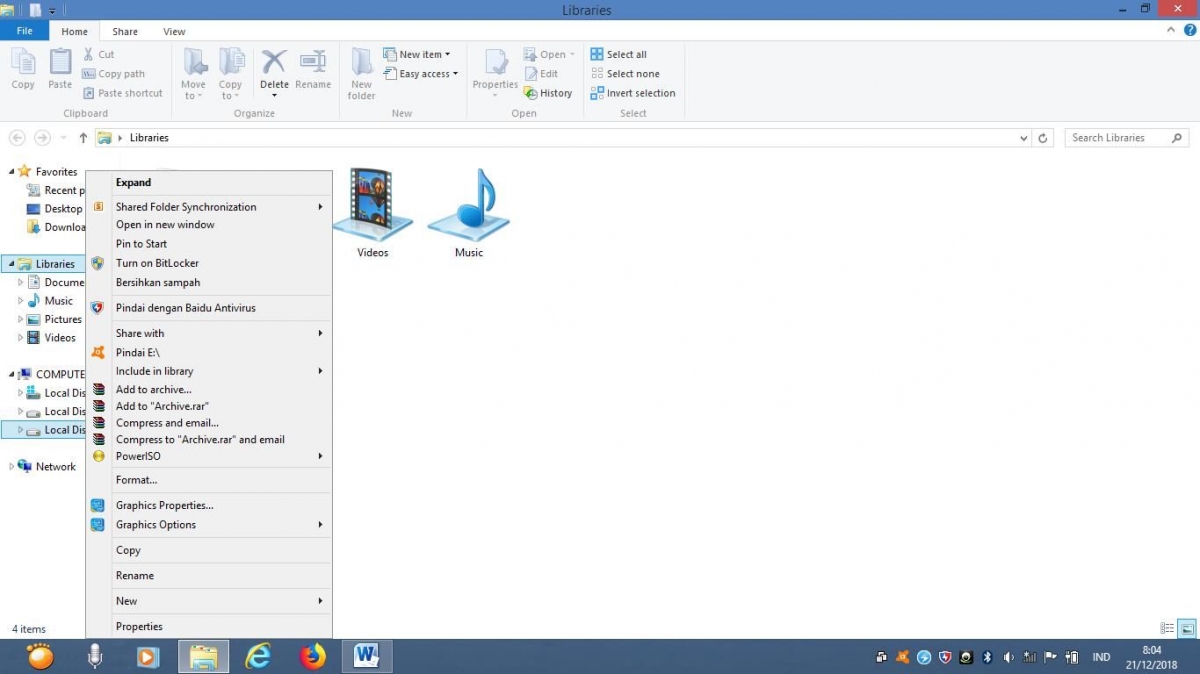Viewport: 1200px width, 674px height.
Task: Select Properties in the context menu
Action: [139, 626]
